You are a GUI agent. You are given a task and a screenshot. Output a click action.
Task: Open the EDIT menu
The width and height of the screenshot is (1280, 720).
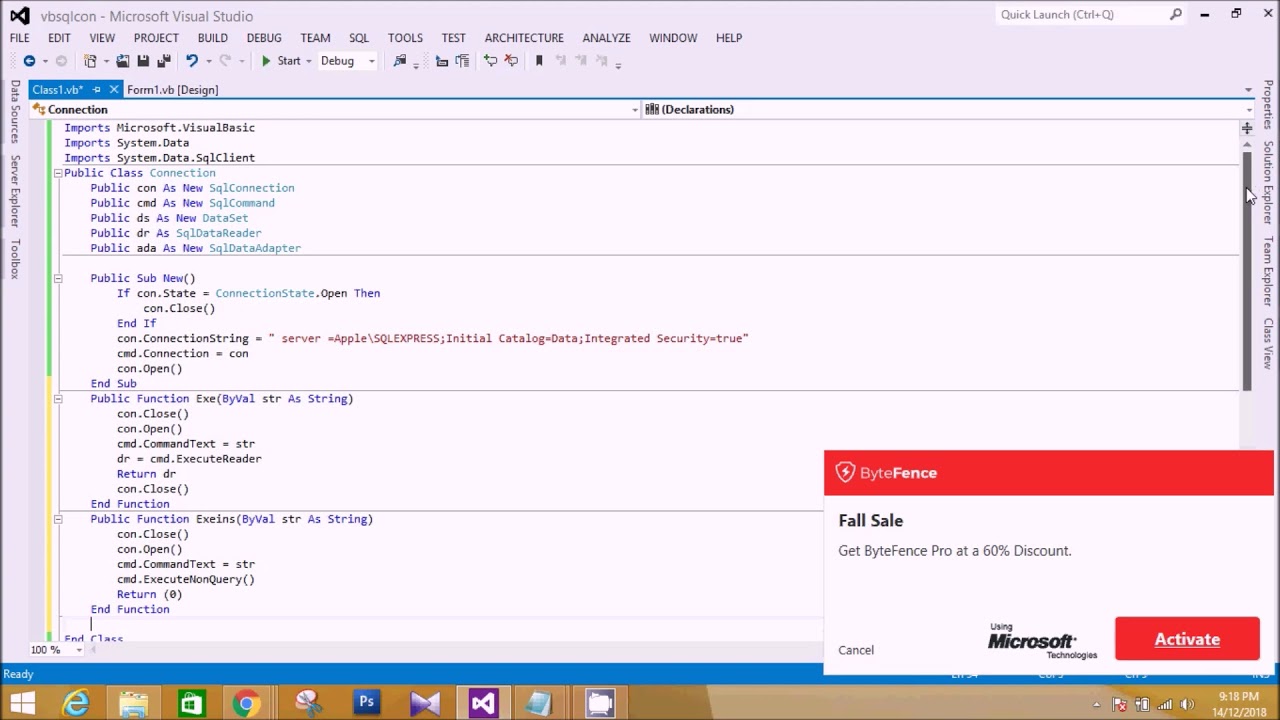click(x=59, y=38)
